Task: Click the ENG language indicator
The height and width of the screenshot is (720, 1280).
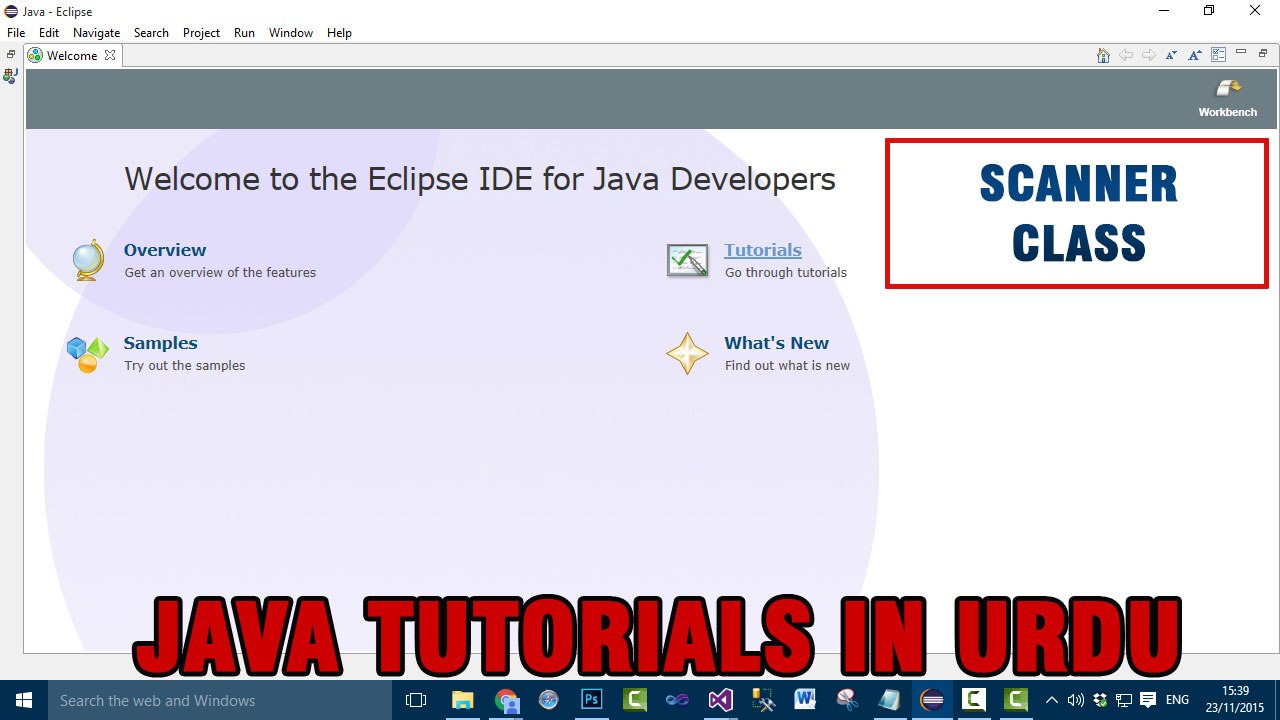Action: tap(1177, 700)
